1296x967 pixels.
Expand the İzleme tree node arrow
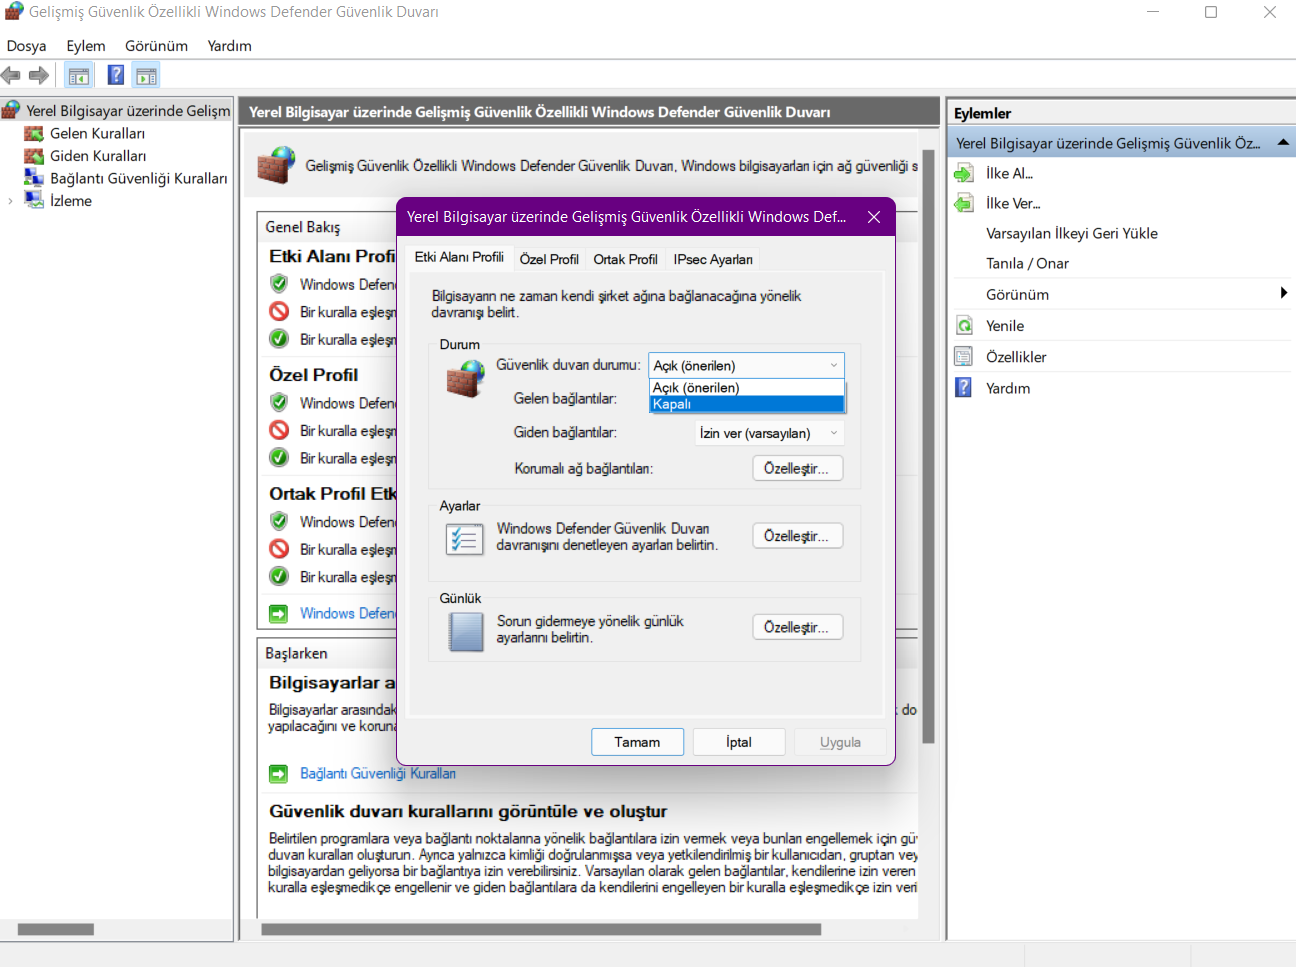coord(11,201)
